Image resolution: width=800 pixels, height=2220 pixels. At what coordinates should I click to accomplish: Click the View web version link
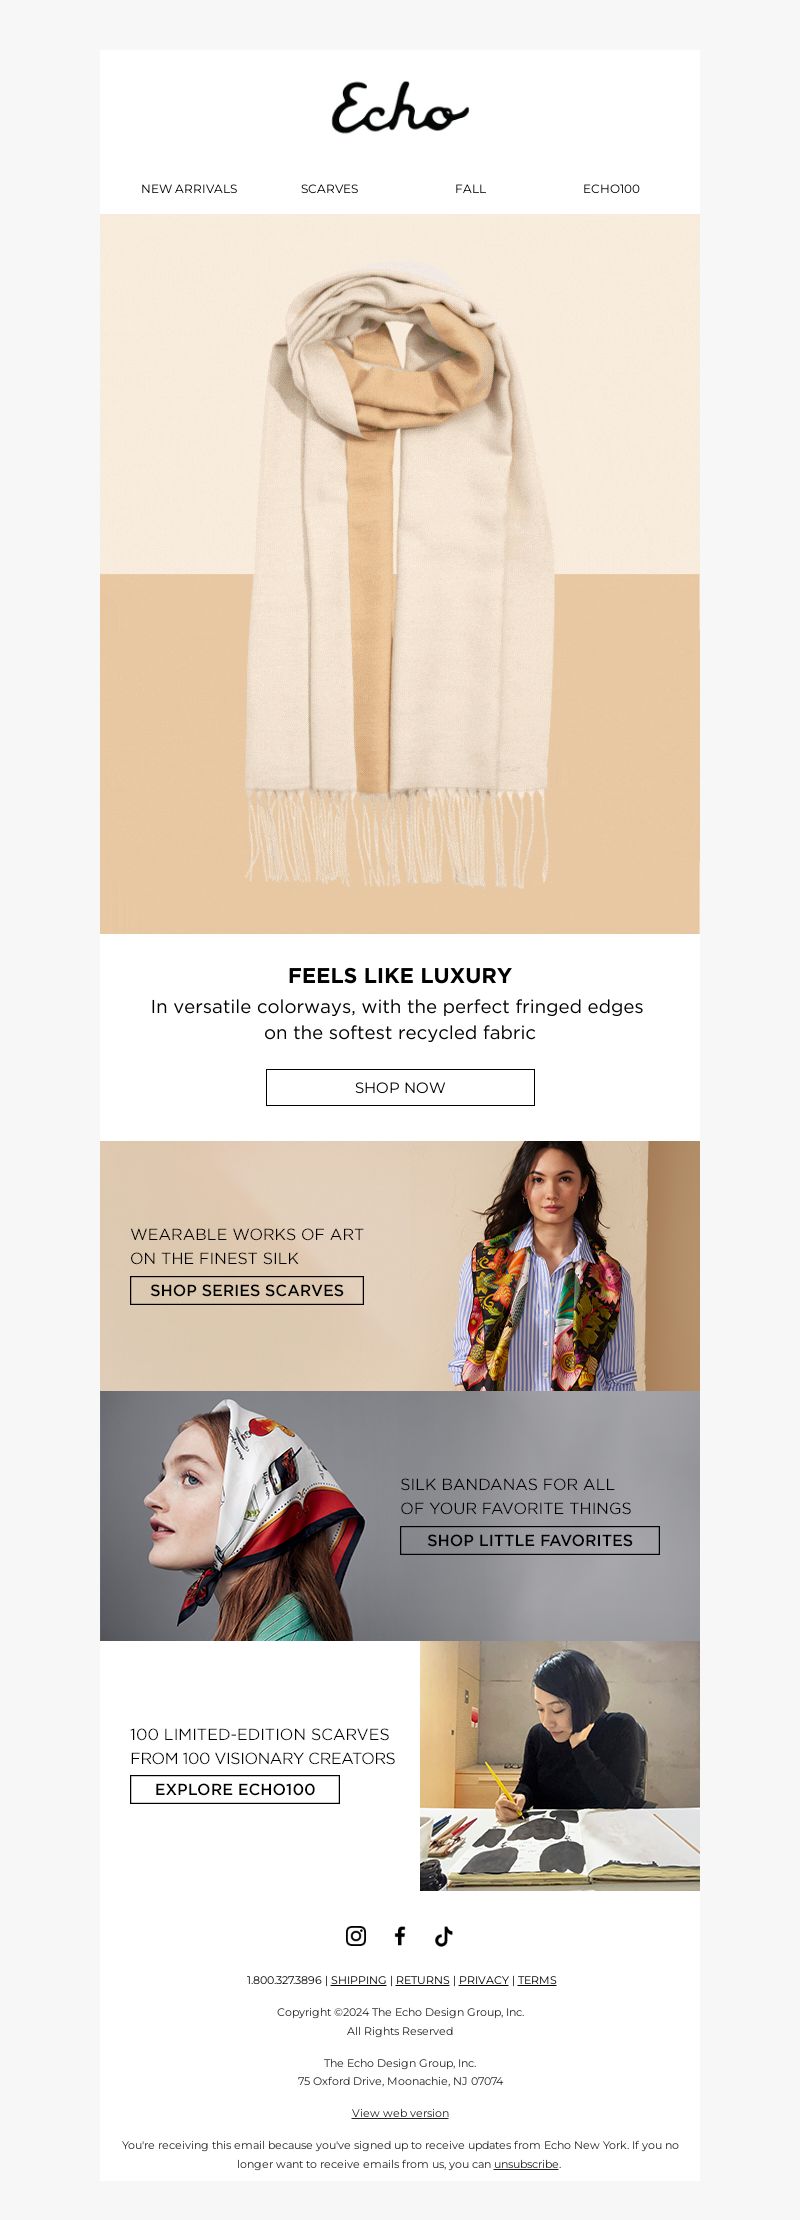400,2113
